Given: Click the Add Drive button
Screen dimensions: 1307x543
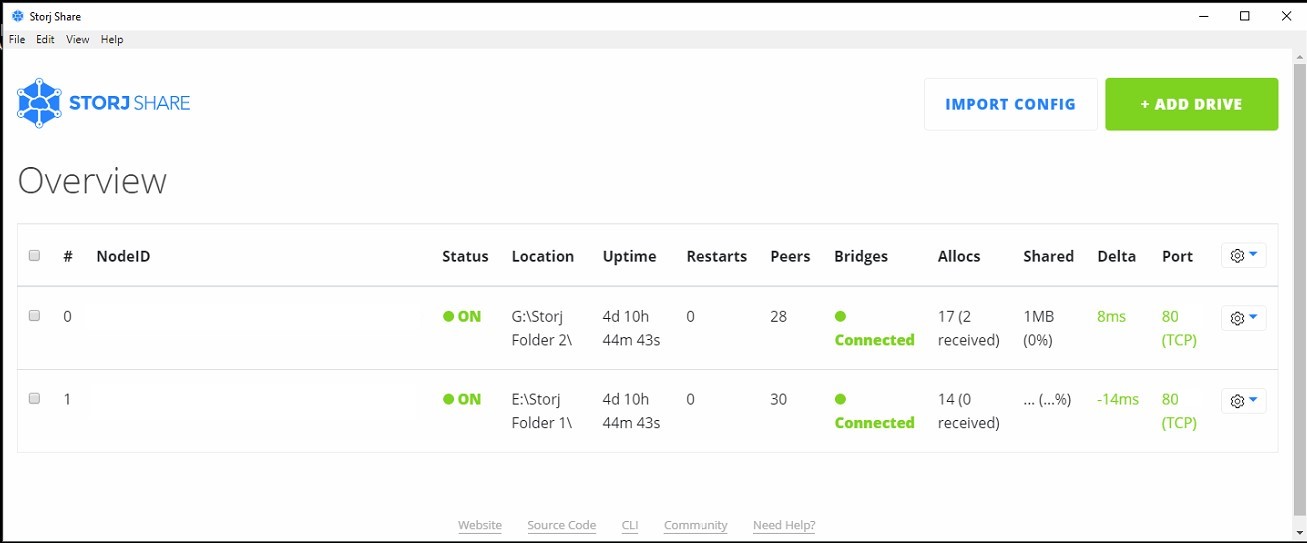Looking at the screenshot, I should [1191, 104].
